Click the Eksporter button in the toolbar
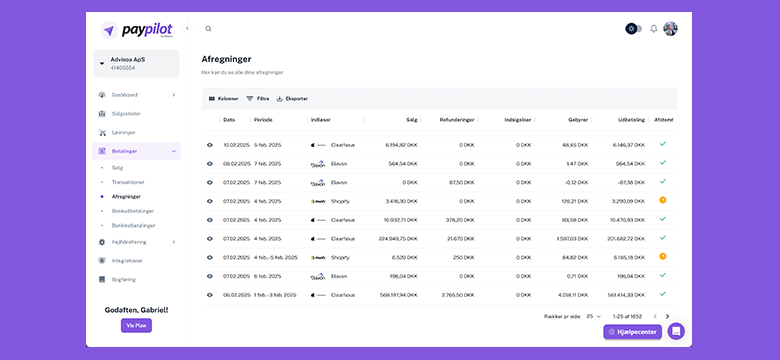This screenshot has width=780, height=360. 292,99
